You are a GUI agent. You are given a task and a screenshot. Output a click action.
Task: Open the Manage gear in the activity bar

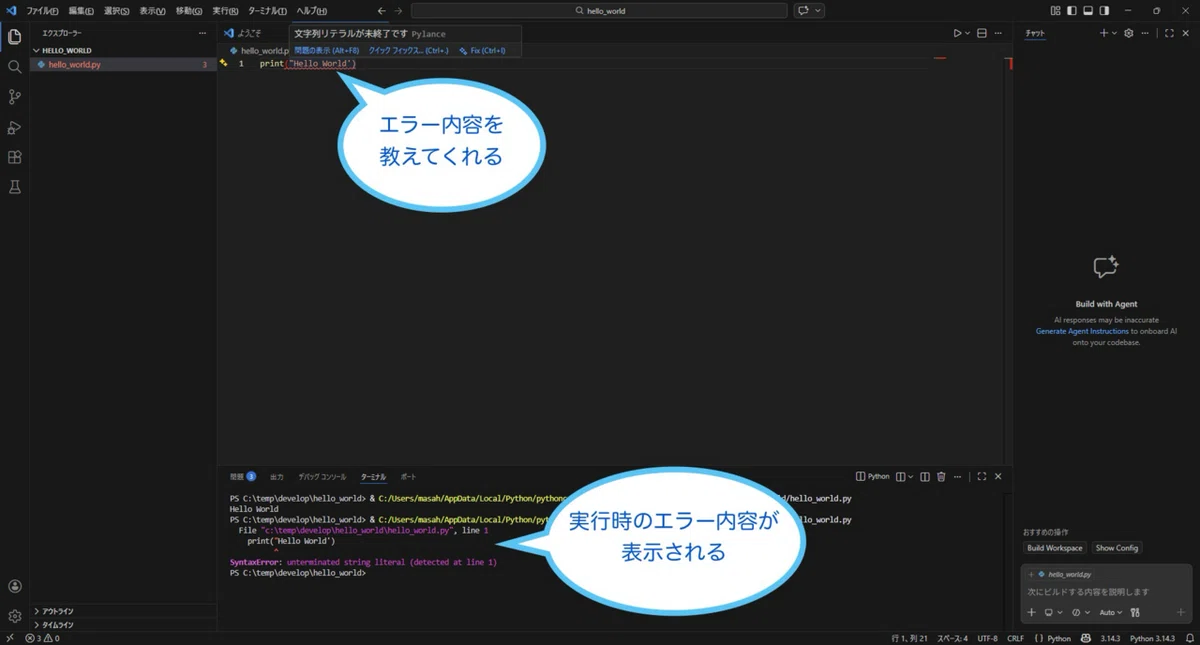point(14,616)
